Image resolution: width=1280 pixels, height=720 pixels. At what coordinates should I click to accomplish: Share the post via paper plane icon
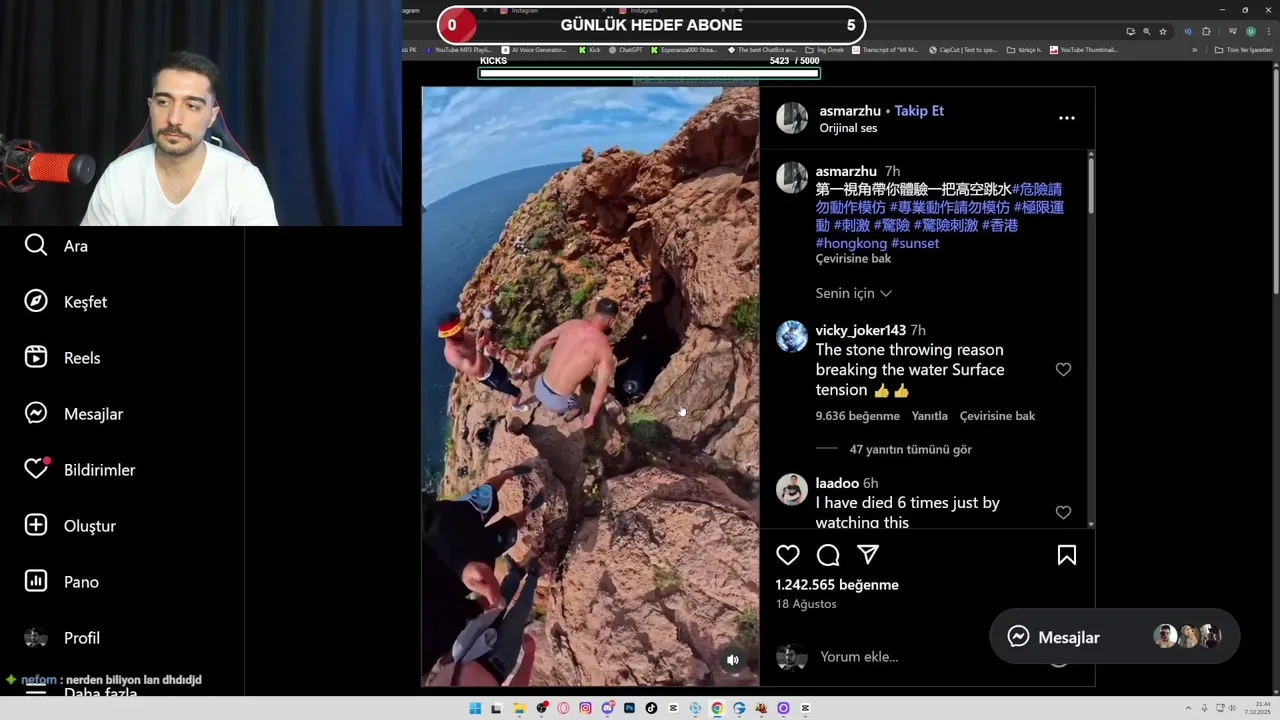click(x=868, y=555)
